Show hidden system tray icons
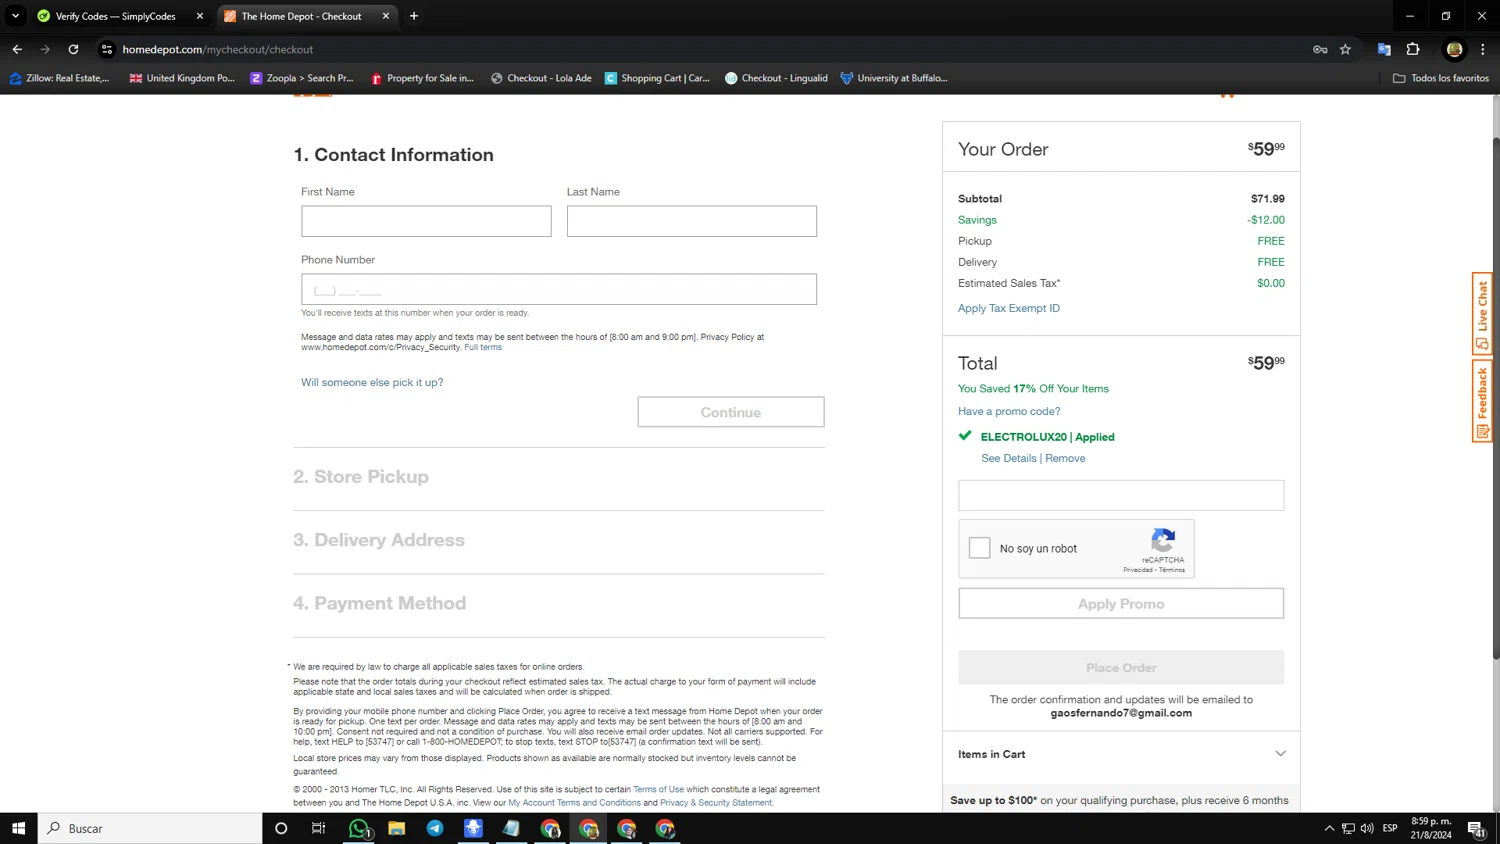Screen dimensions: 1500x844 point(1329,828)
